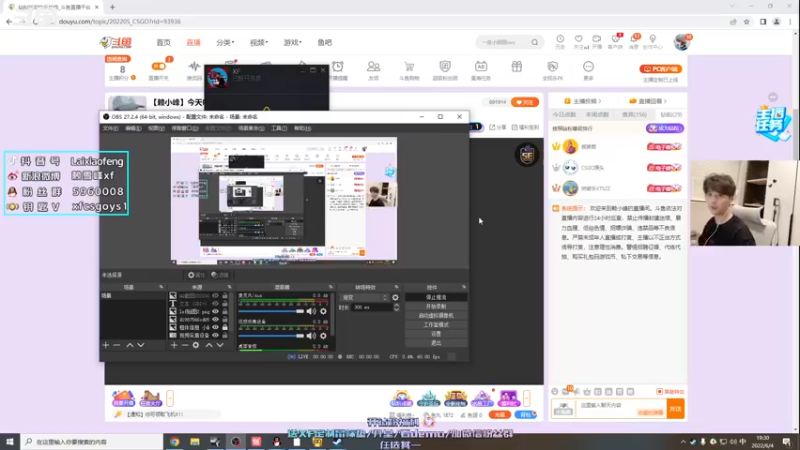Toggle visibility eye of video capture device source
Image resolution: width=800 pixels, height=450 pixels.
pos(215,336)
